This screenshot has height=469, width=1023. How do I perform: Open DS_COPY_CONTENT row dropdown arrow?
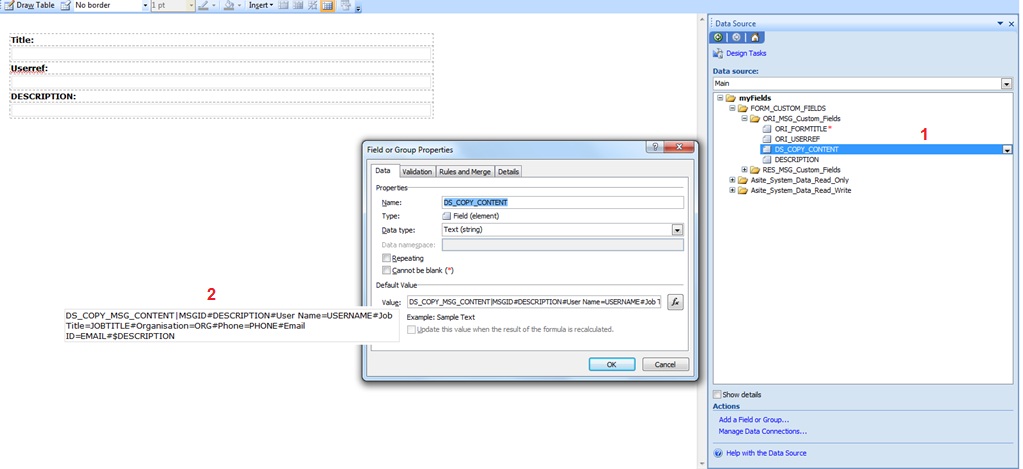point(1007,149)
